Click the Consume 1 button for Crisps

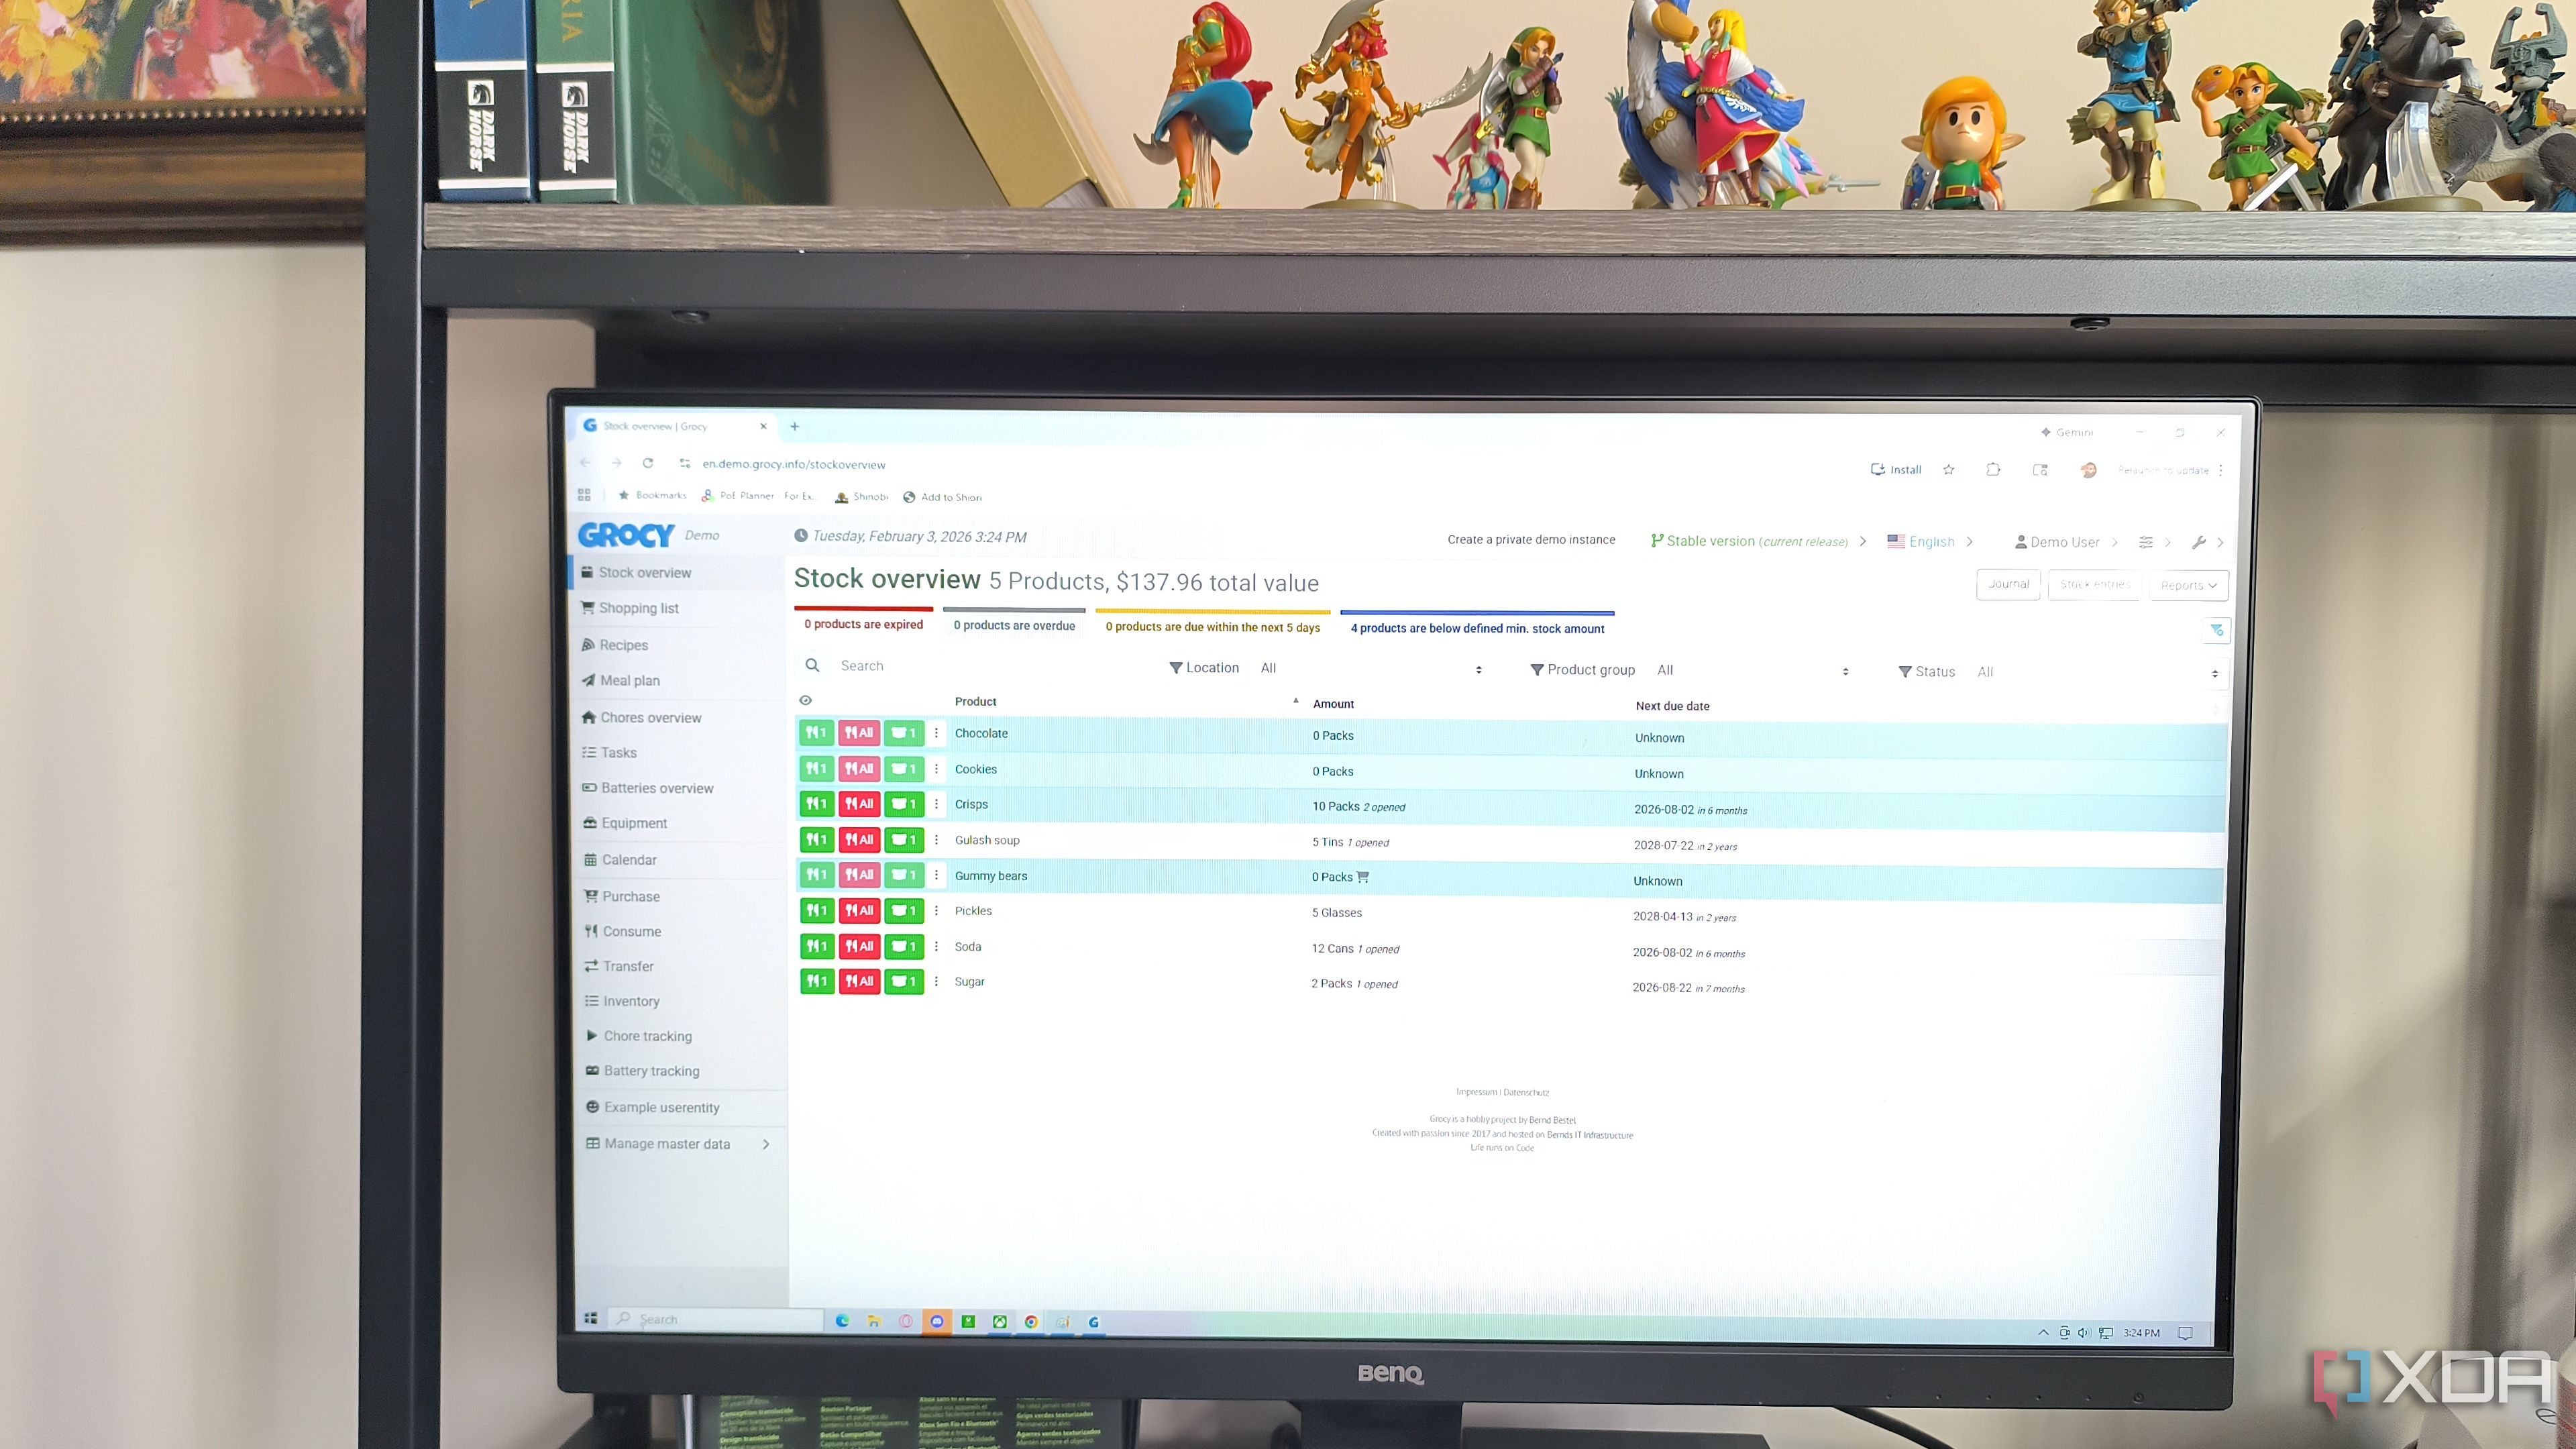click(x=816, y=804)
